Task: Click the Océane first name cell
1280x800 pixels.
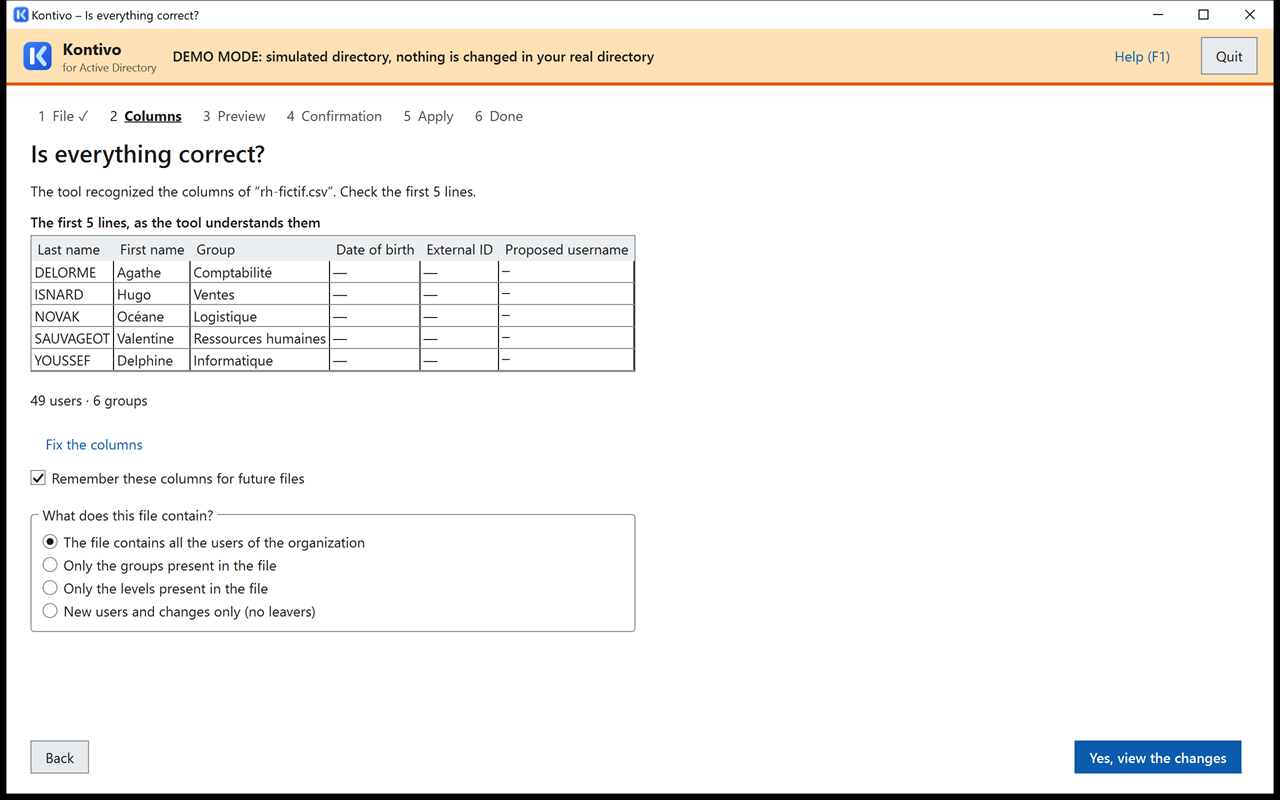Action: coord(152,316)
